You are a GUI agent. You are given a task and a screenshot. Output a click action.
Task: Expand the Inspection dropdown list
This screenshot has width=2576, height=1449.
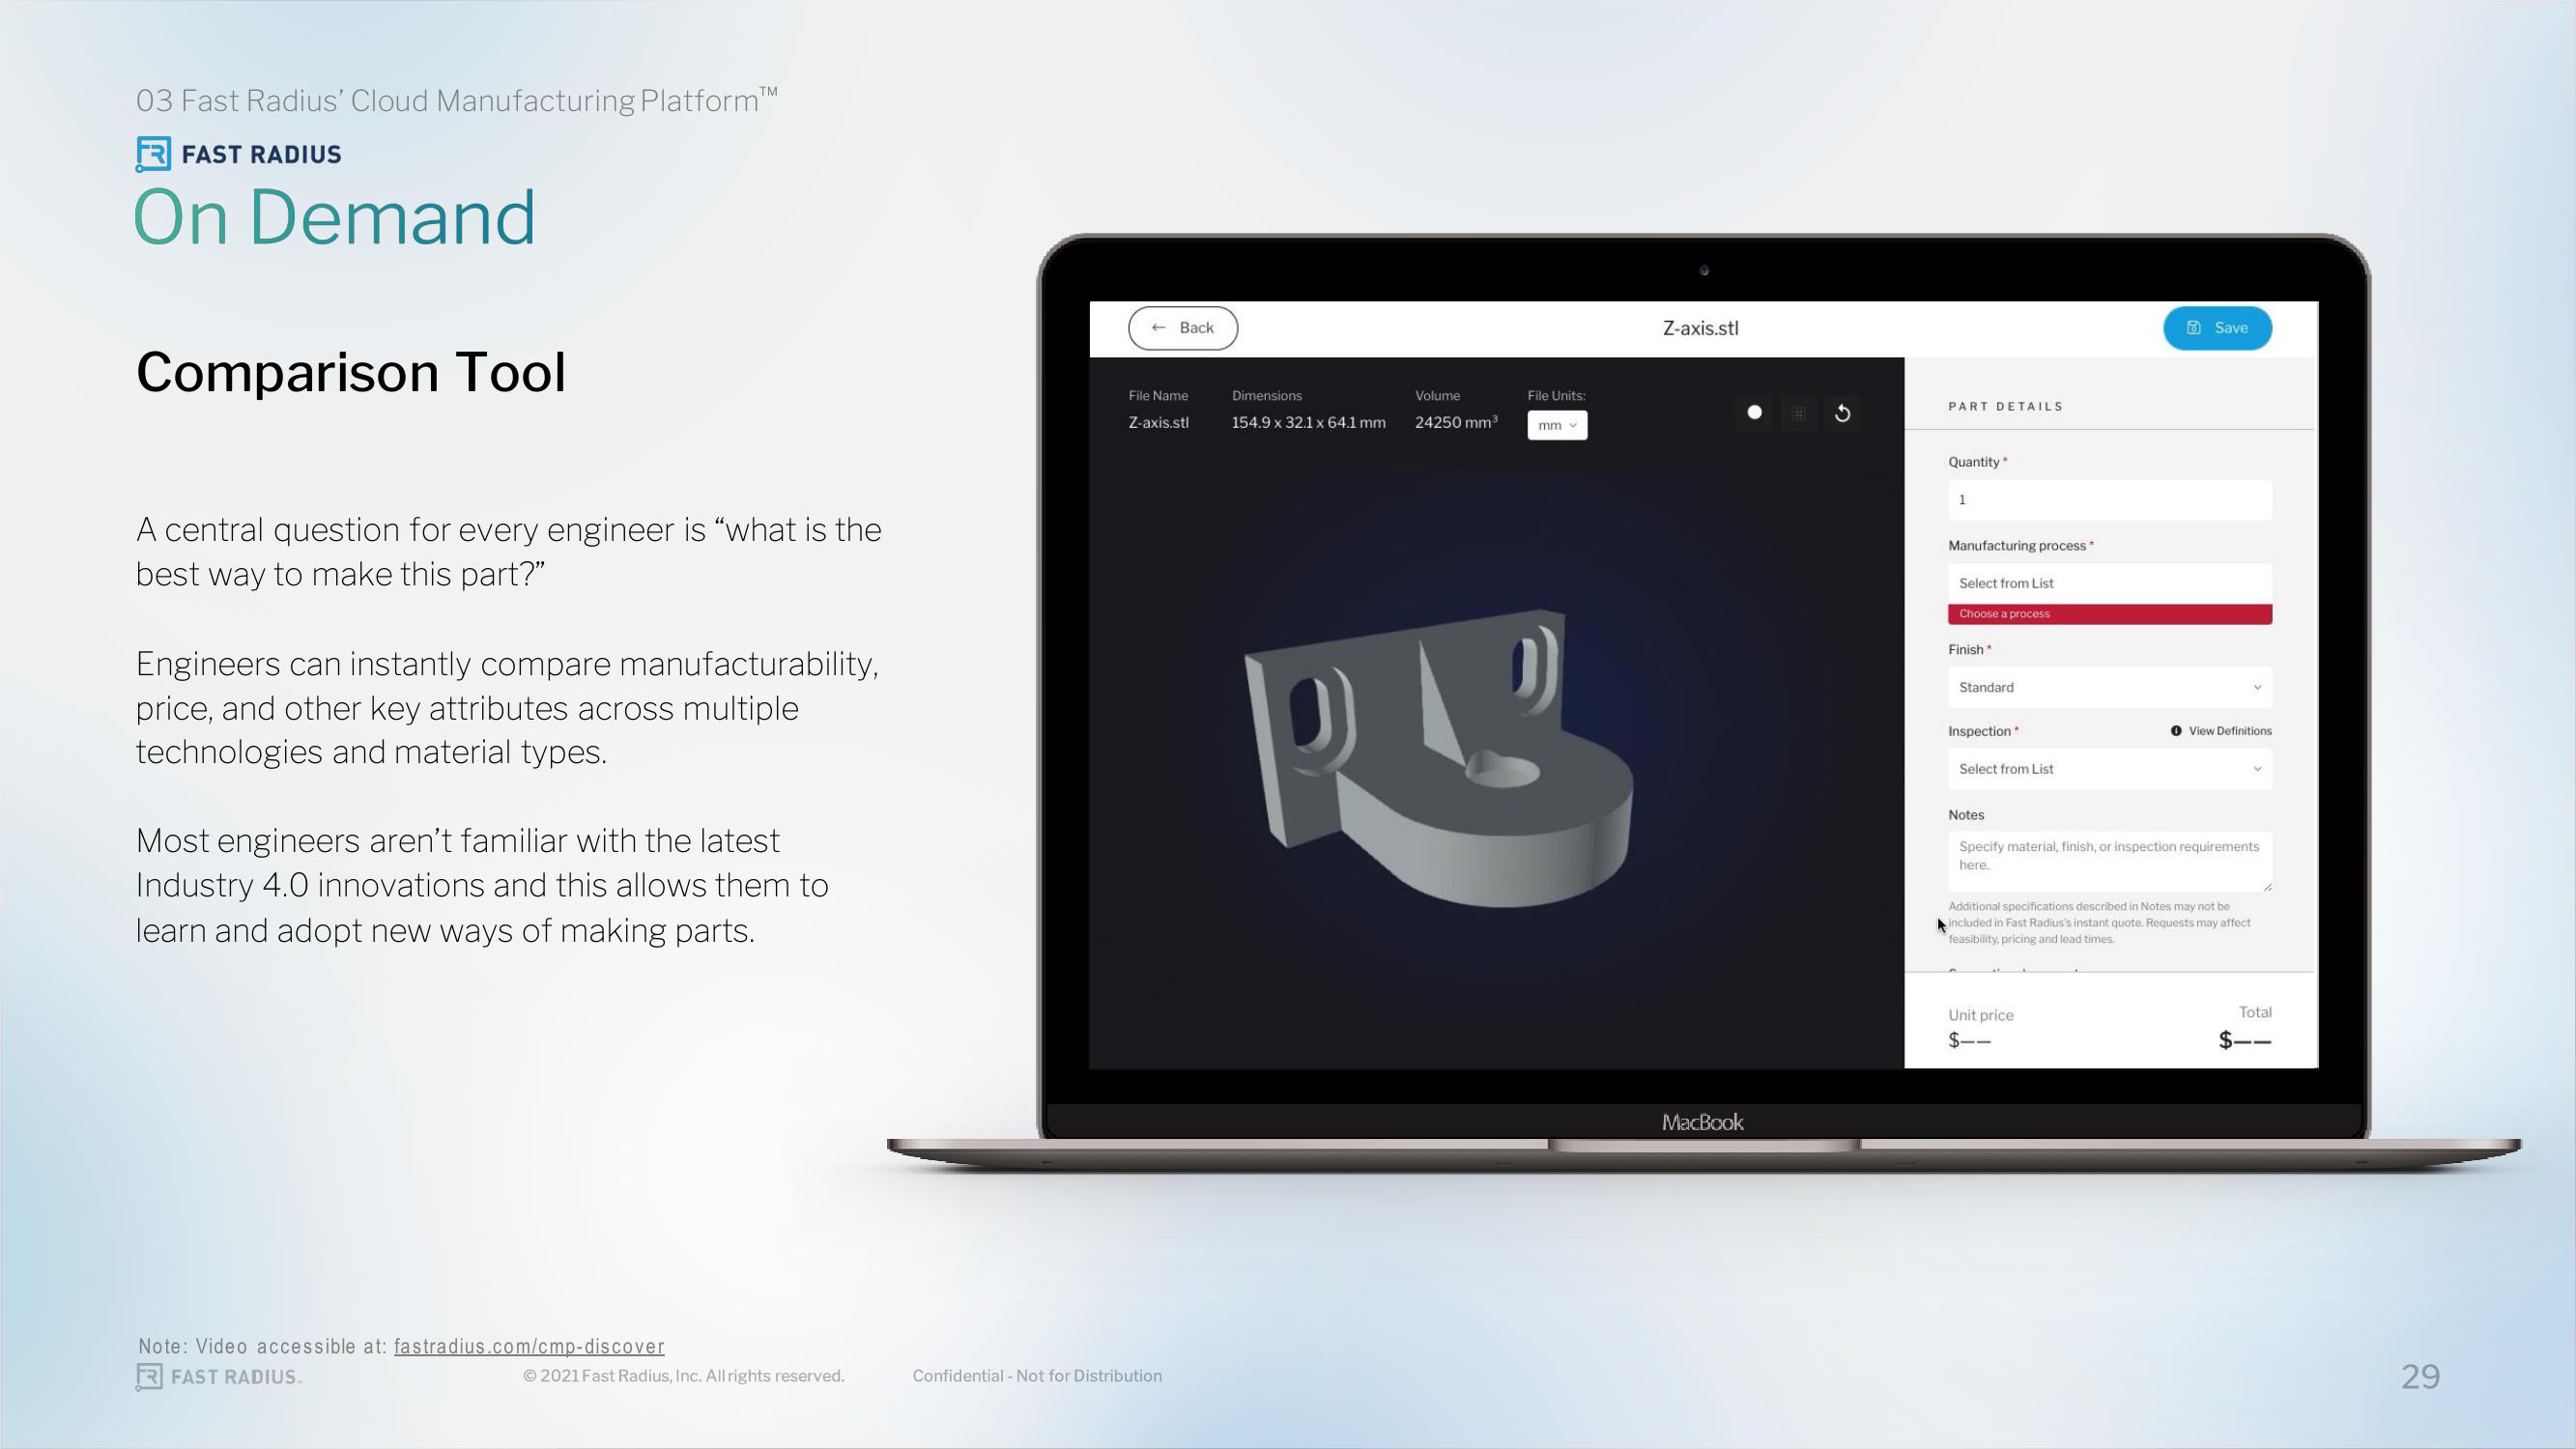click(2107, 768)
